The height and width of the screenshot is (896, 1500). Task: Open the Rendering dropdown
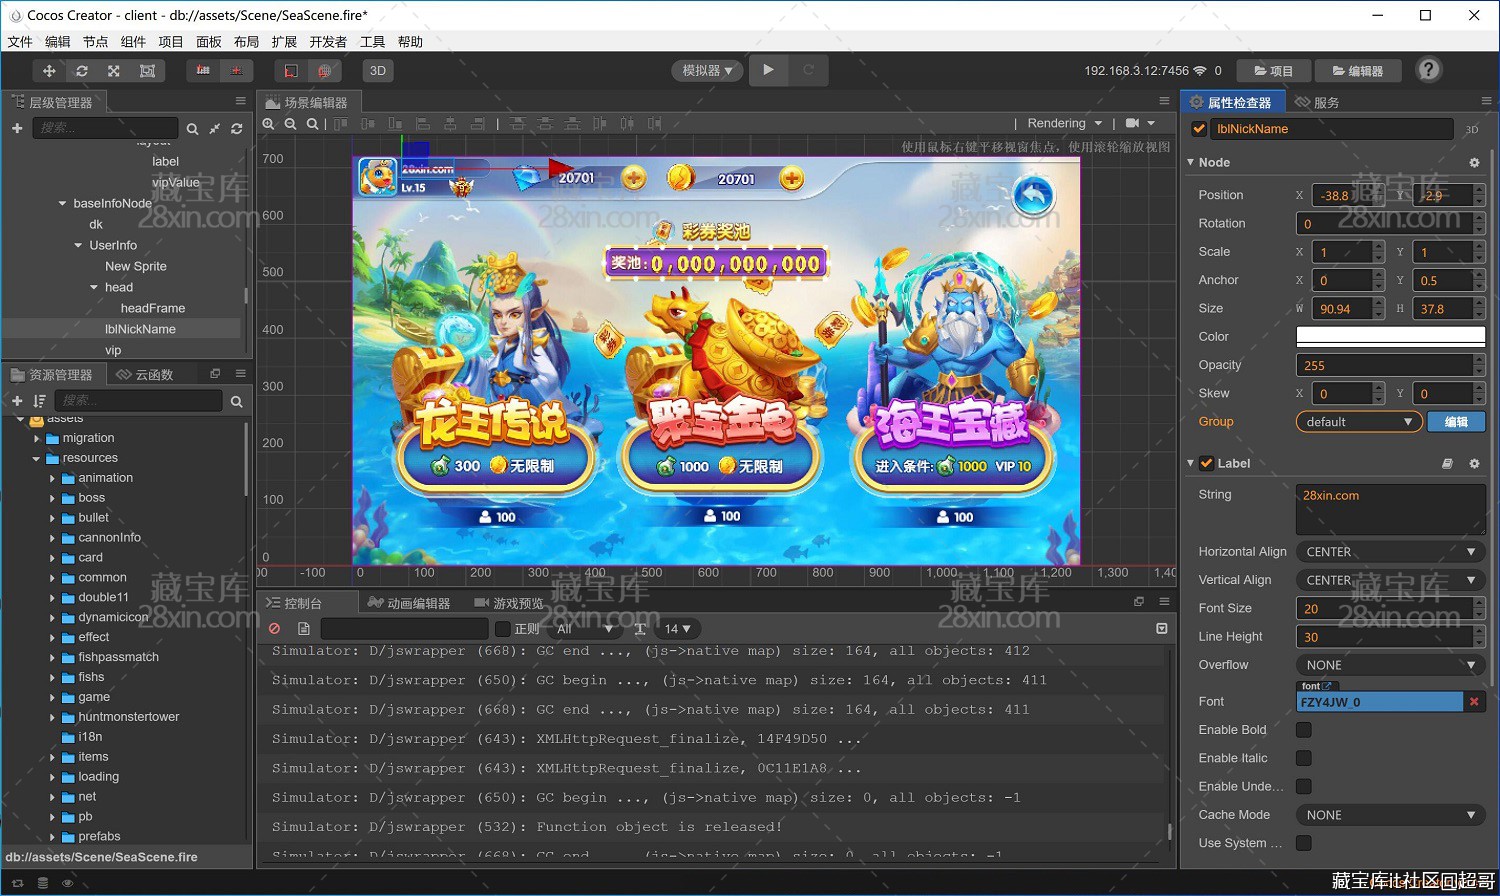[x=1065, y=123]
